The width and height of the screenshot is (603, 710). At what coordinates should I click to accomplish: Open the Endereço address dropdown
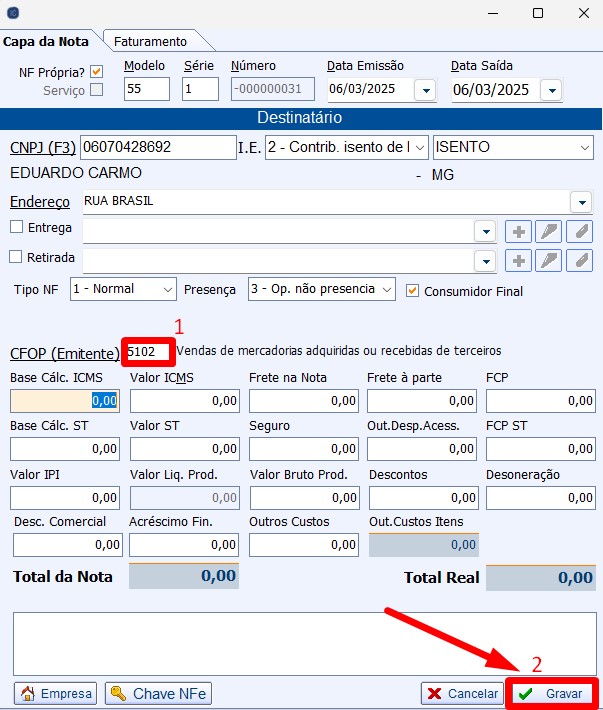click(x=581, y=202)
